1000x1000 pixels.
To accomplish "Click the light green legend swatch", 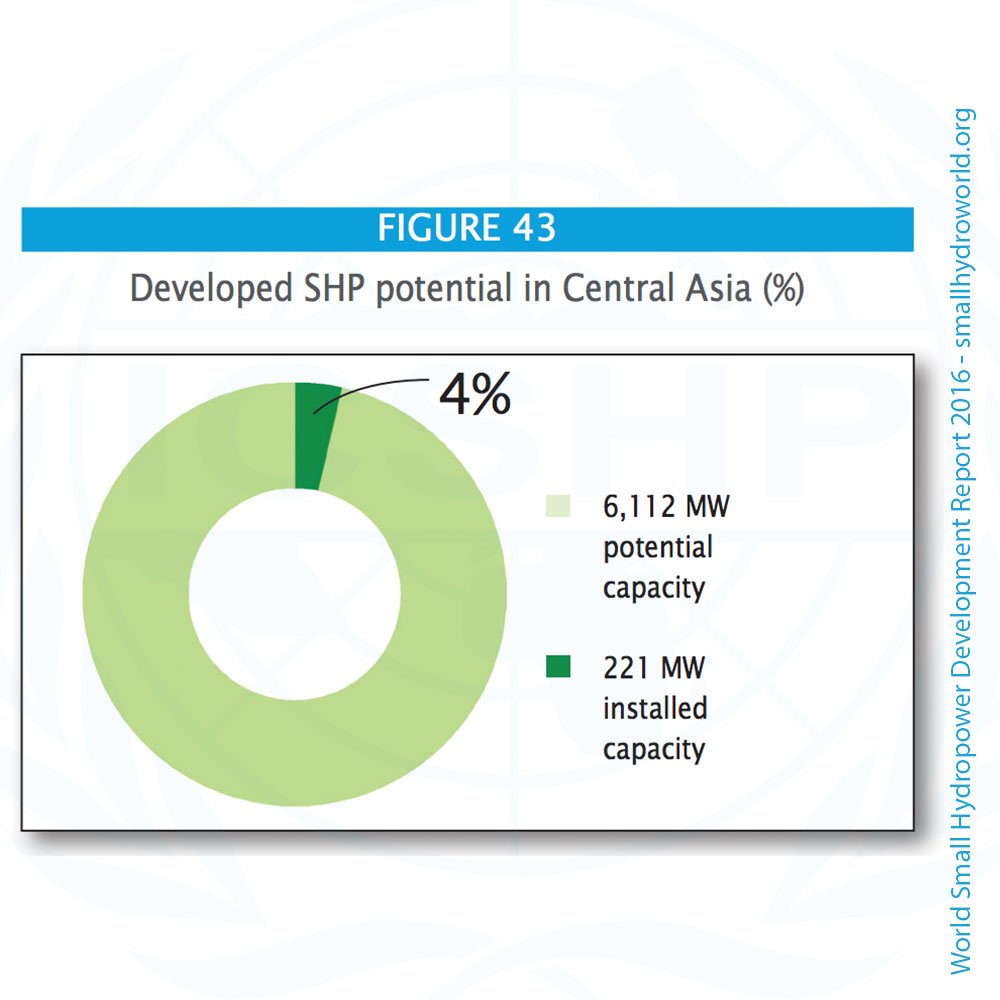I will 558,505.
